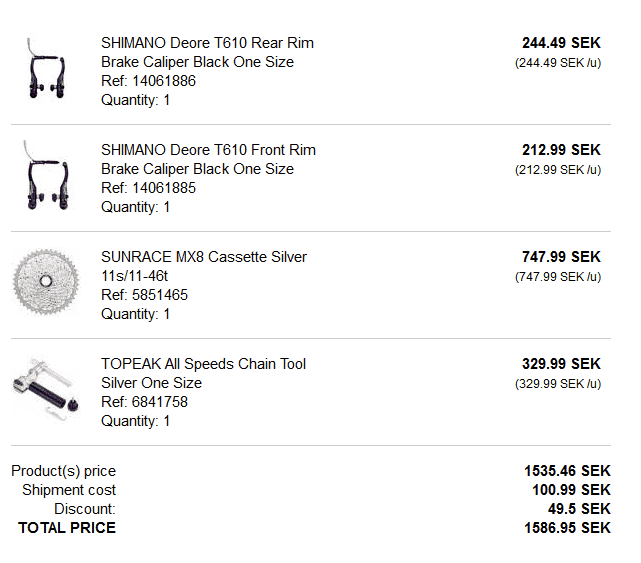Select the total price 1586.95 SEK
The image size is (641, 563).
567,528
